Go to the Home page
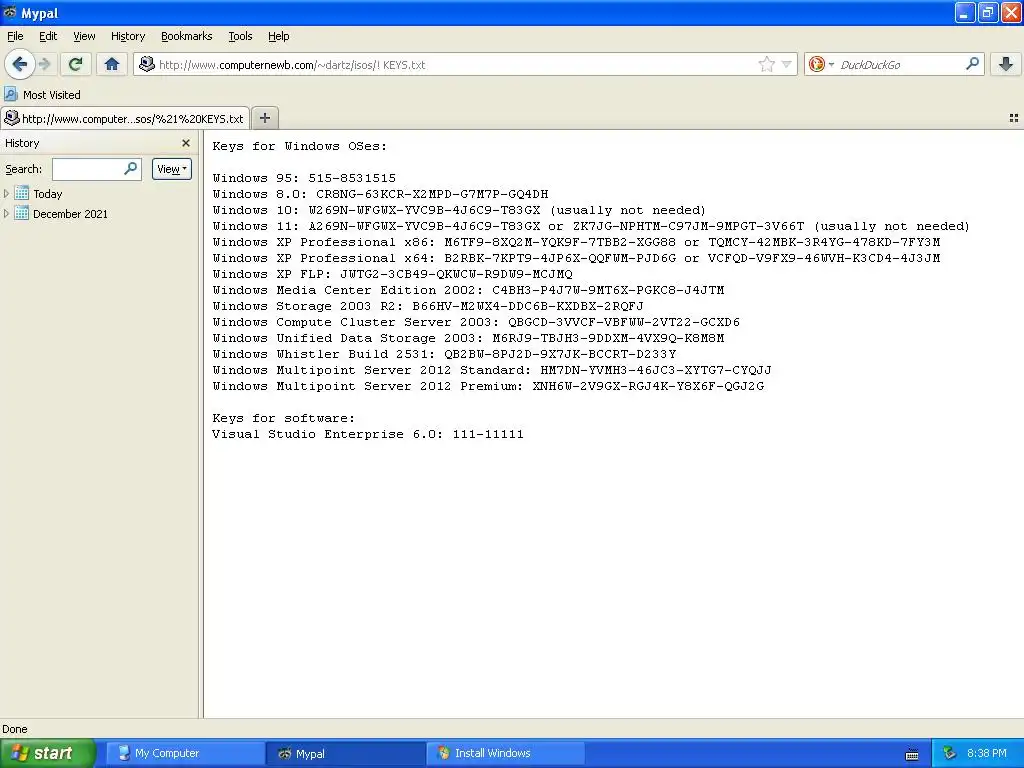The width and height of the screenshot is (1024, 768). click(112, 64)
